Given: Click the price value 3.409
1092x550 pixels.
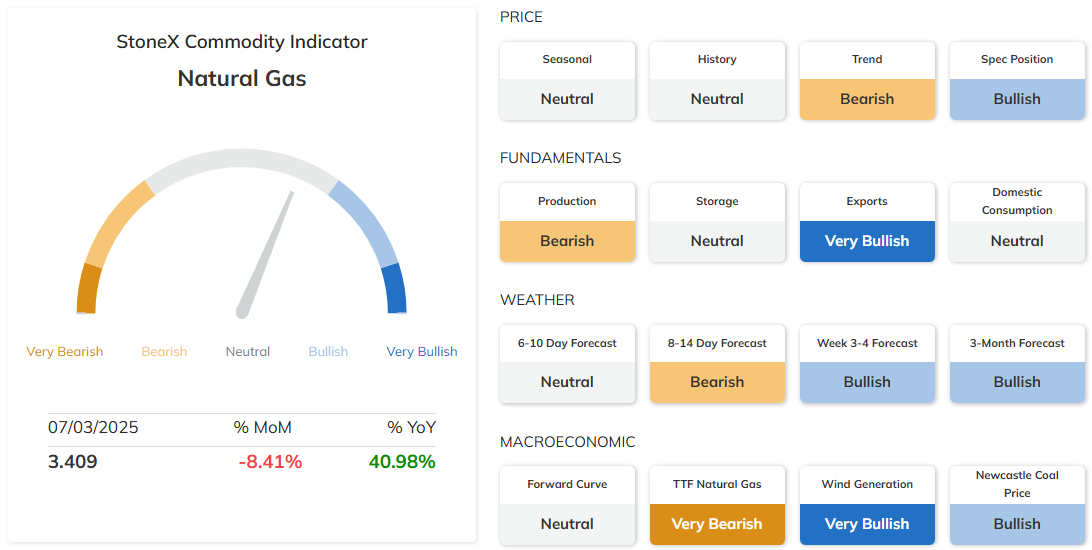Looking at the screenshot, I should 72,462.
